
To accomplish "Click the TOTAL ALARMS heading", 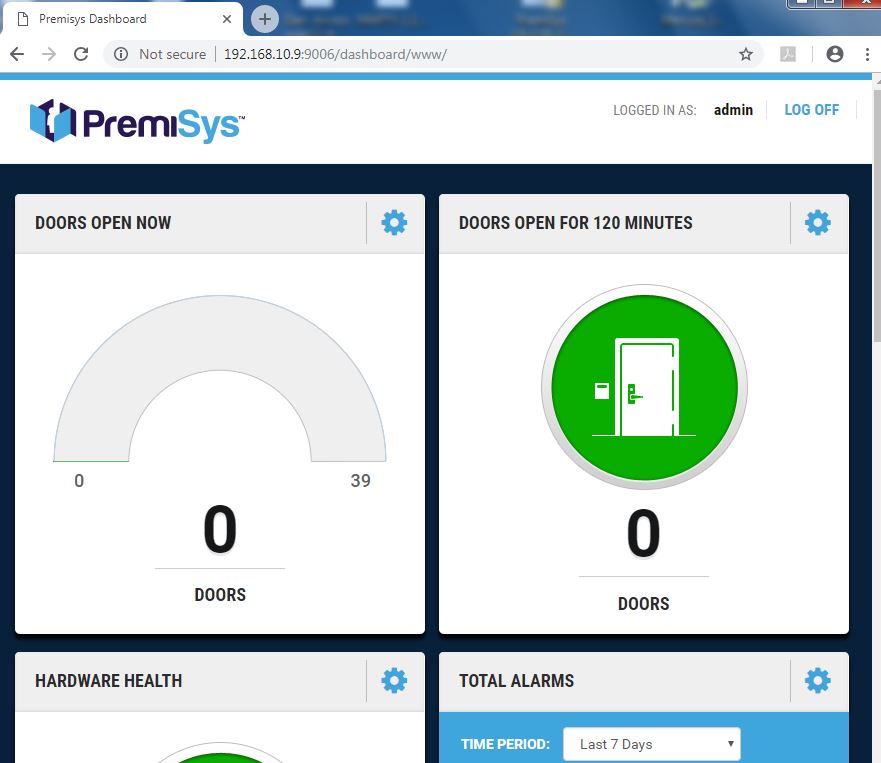I will pyautogui.click(x=516, y=680).
